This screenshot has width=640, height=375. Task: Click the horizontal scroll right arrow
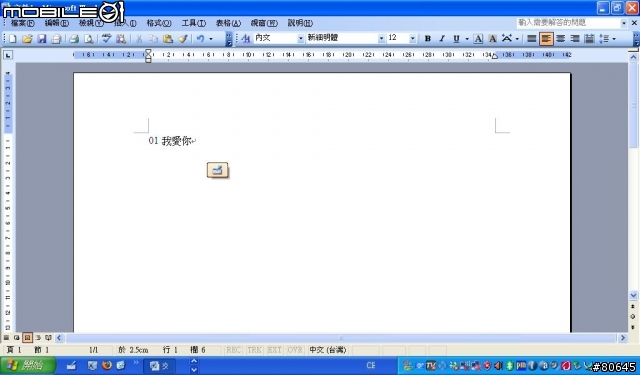click(623, 338)
